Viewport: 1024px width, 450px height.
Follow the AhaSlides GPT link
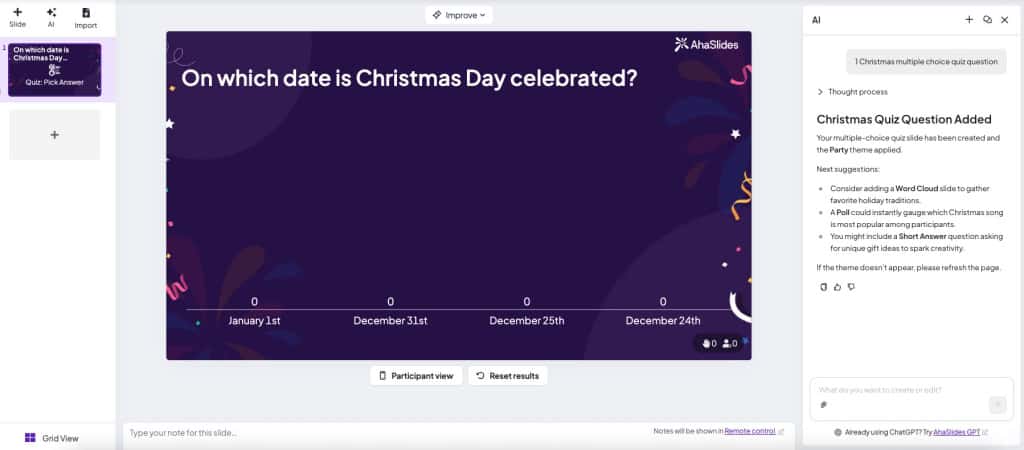[956, 432]
